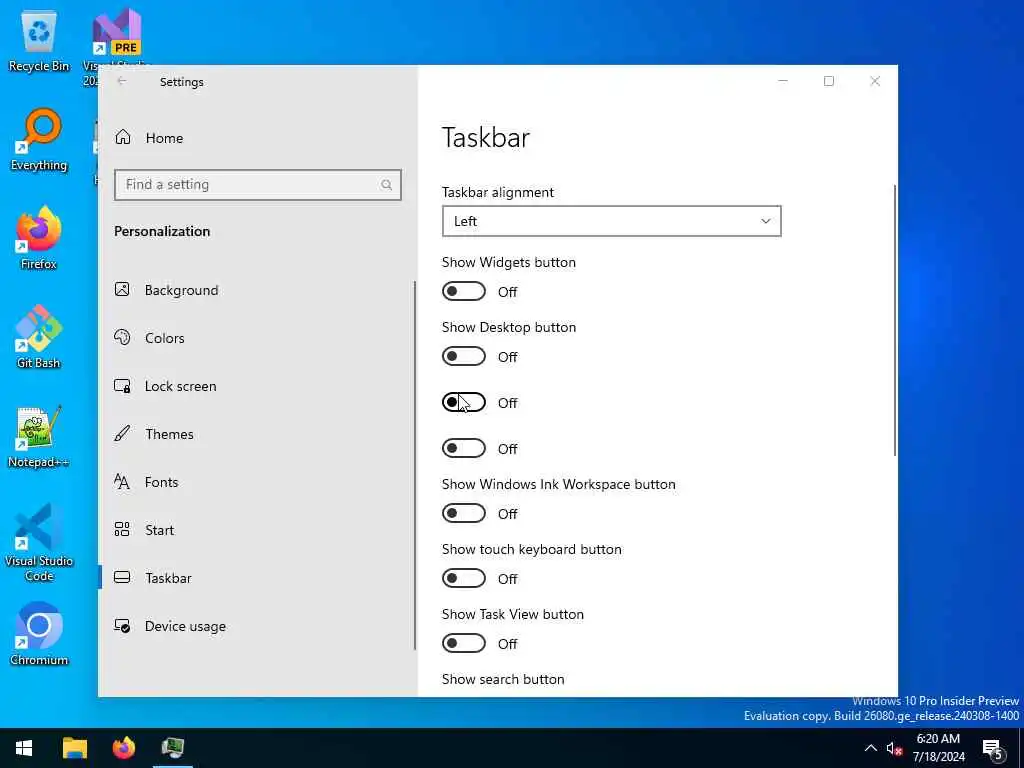1024x768 pixels.
Task: Select the Firefox desktop shortcut
Action: pyautogui.click(x=39, y=238)
